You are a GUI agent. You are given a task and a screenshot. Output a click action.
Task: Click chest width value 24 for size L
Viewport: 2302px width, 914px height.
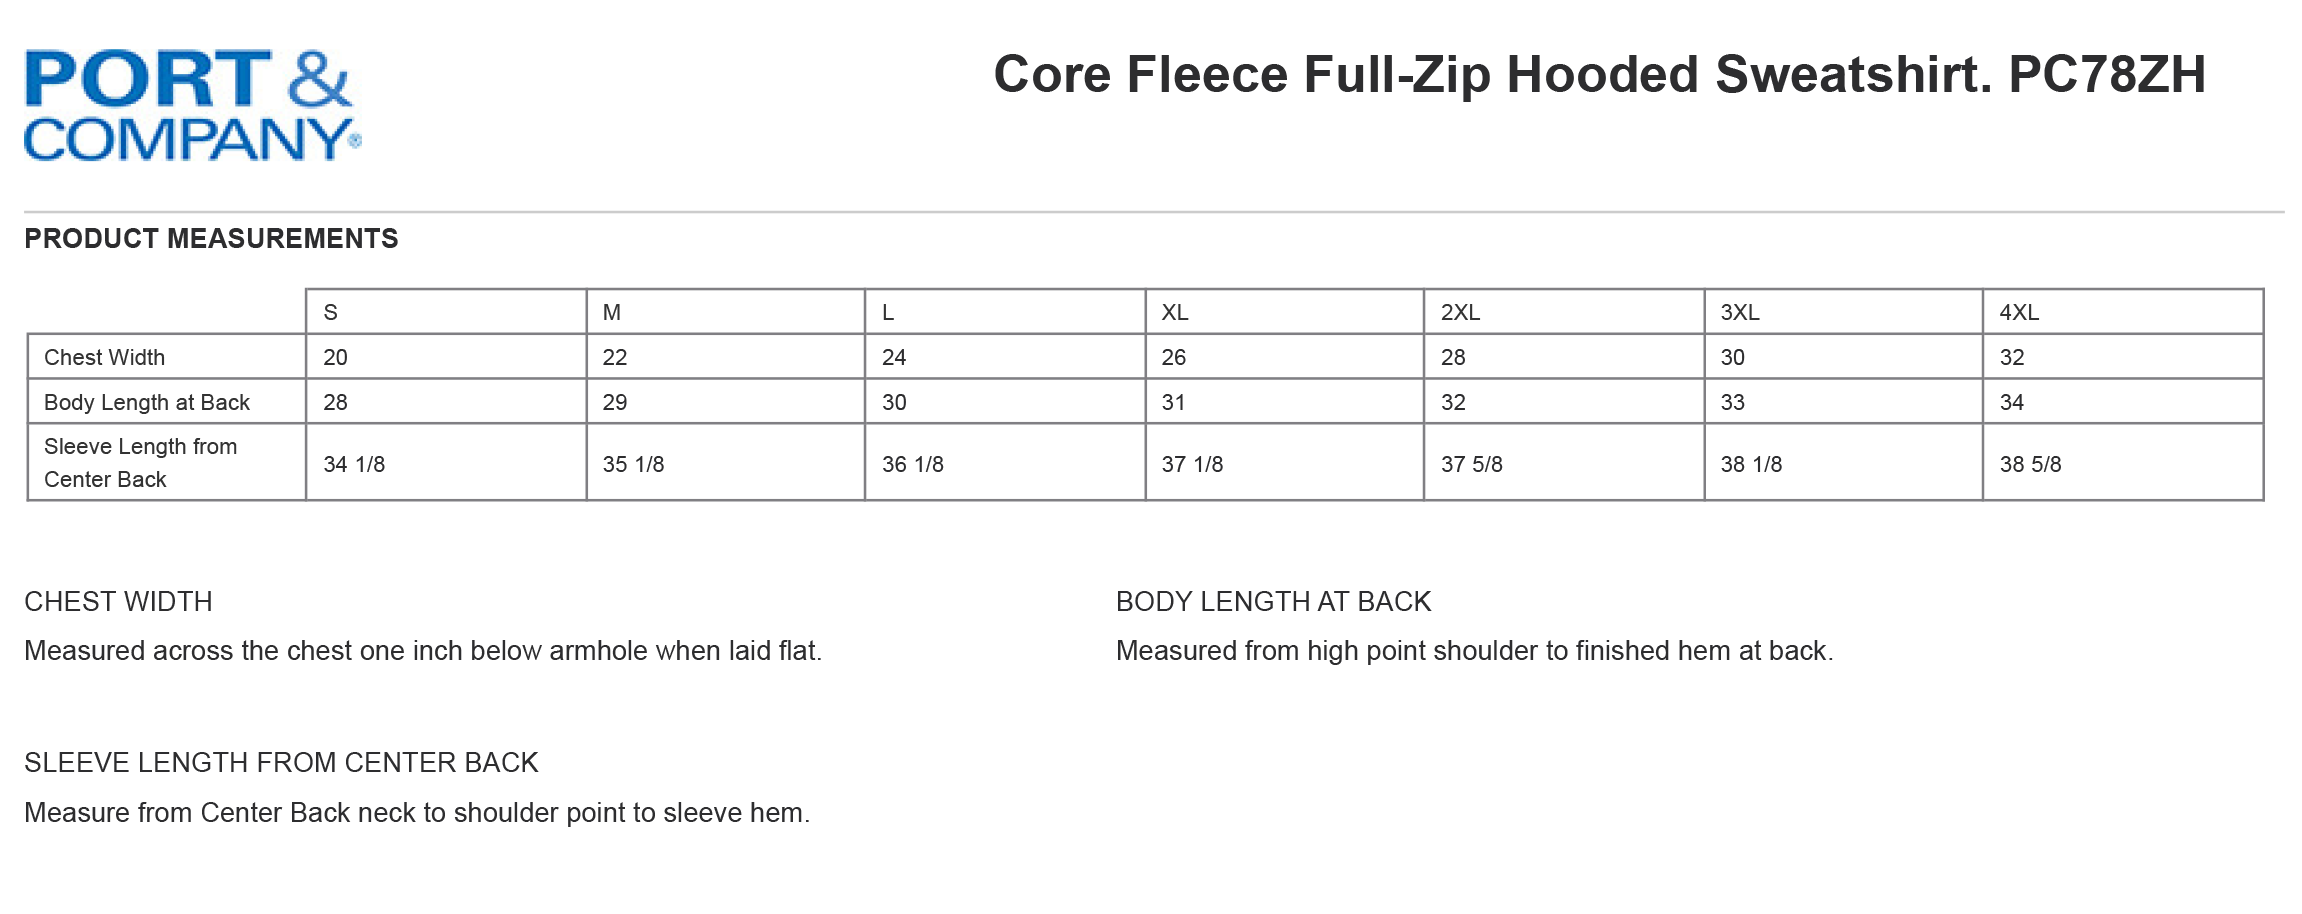pos(894,357)
